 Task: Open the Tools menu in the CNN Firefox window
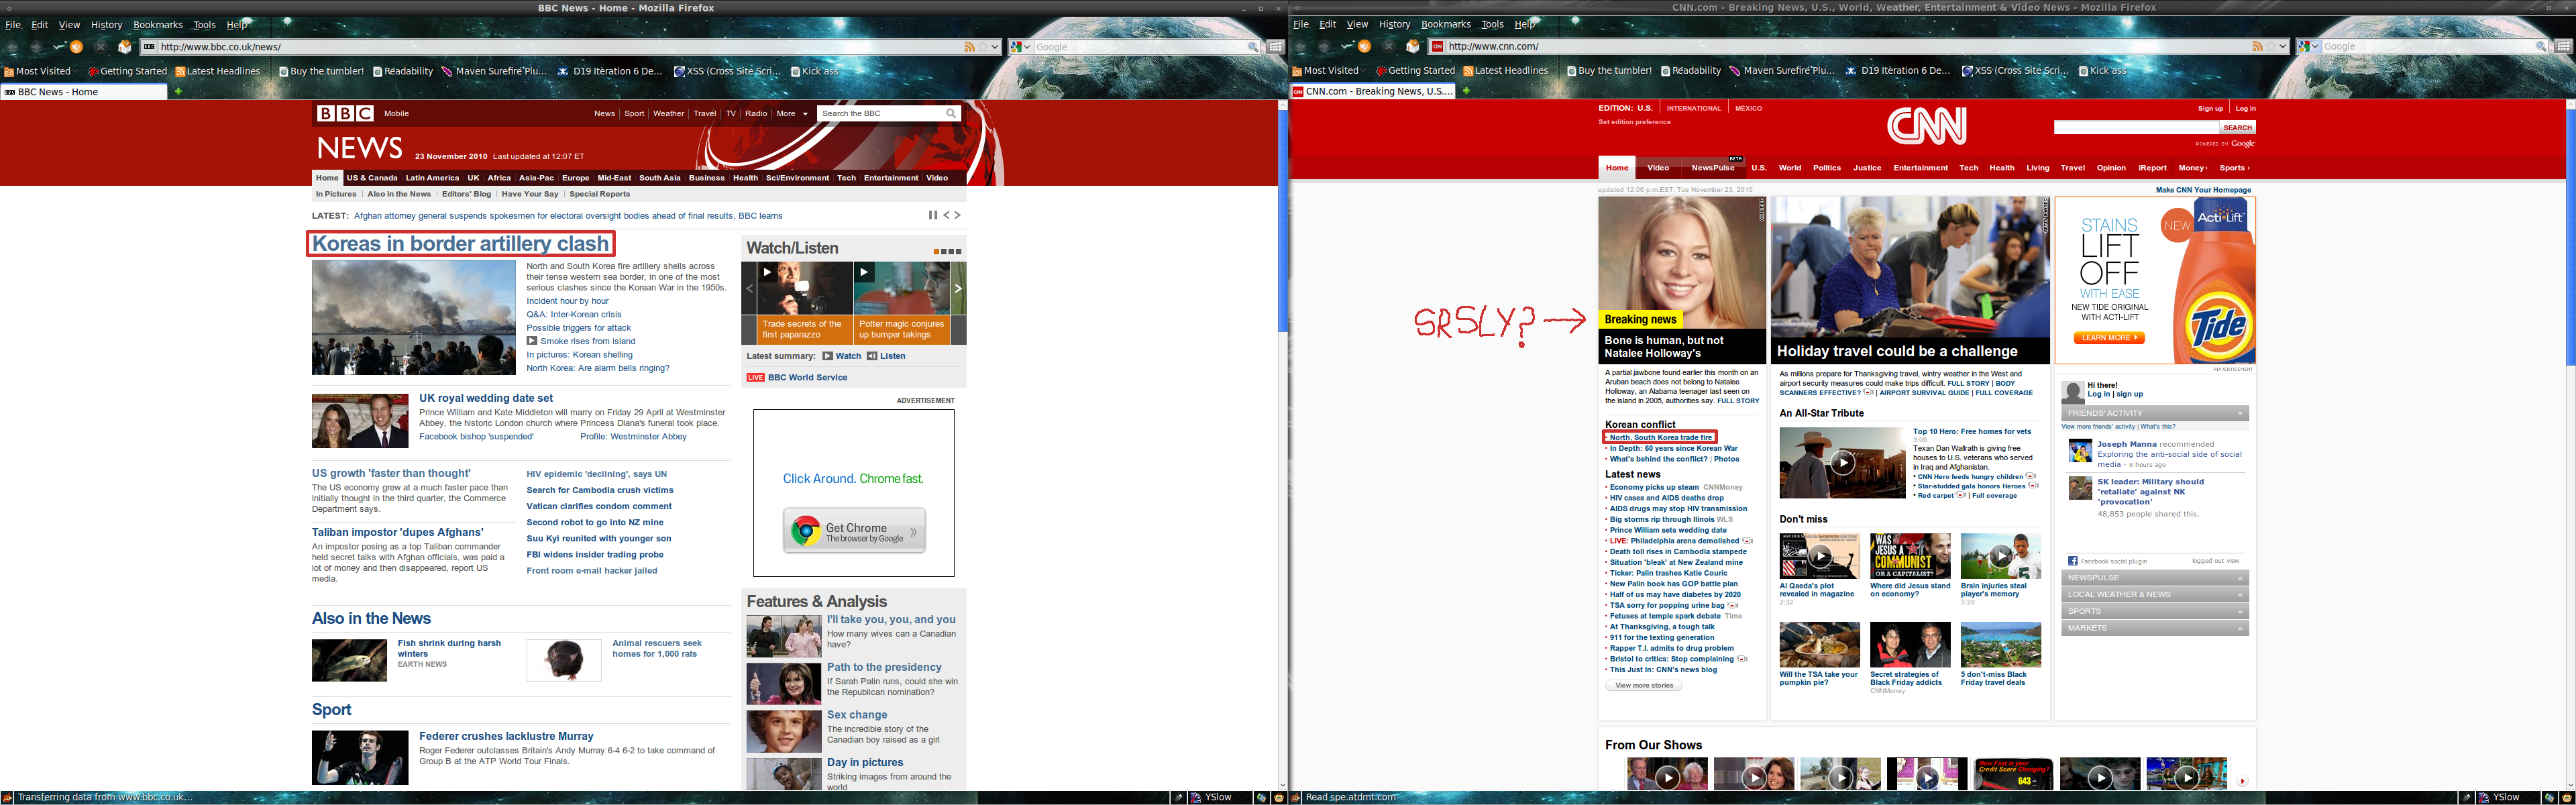point(1492,25)
